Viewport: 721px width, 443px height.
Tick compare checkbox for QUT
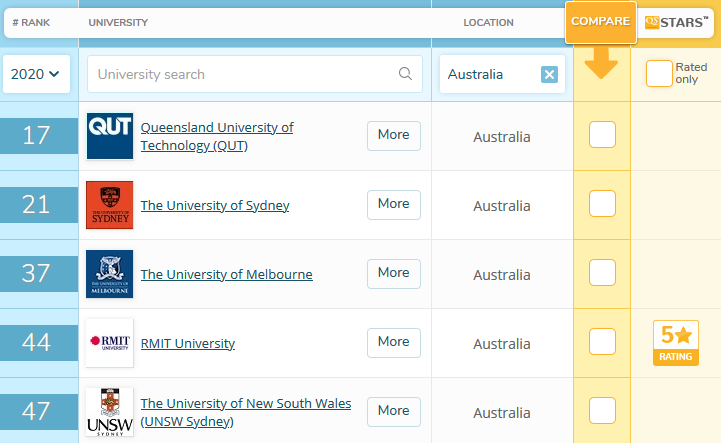click(x=602, y=135)
